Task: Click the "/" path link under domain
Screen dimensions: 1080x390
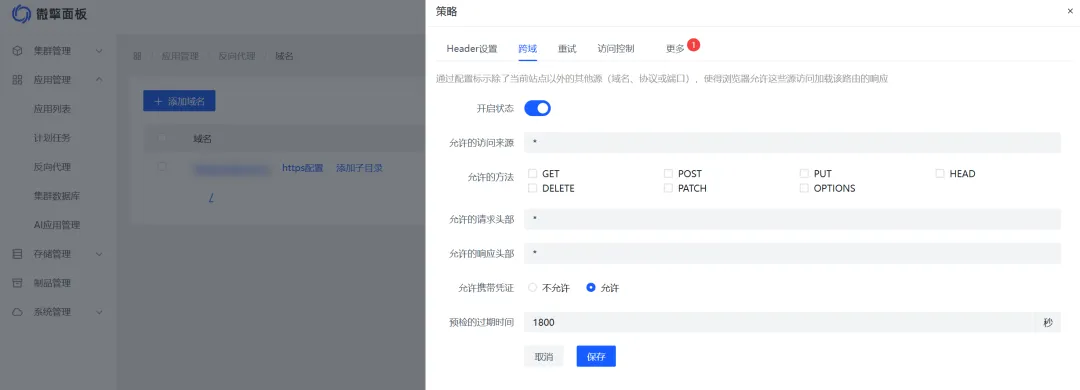Action: [211, 198]
